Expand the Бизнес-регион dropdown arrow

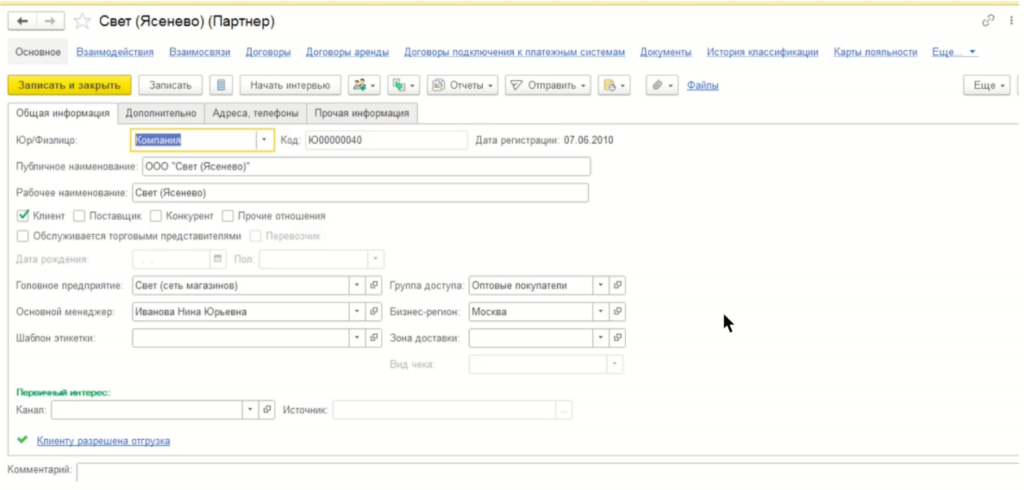601,312
